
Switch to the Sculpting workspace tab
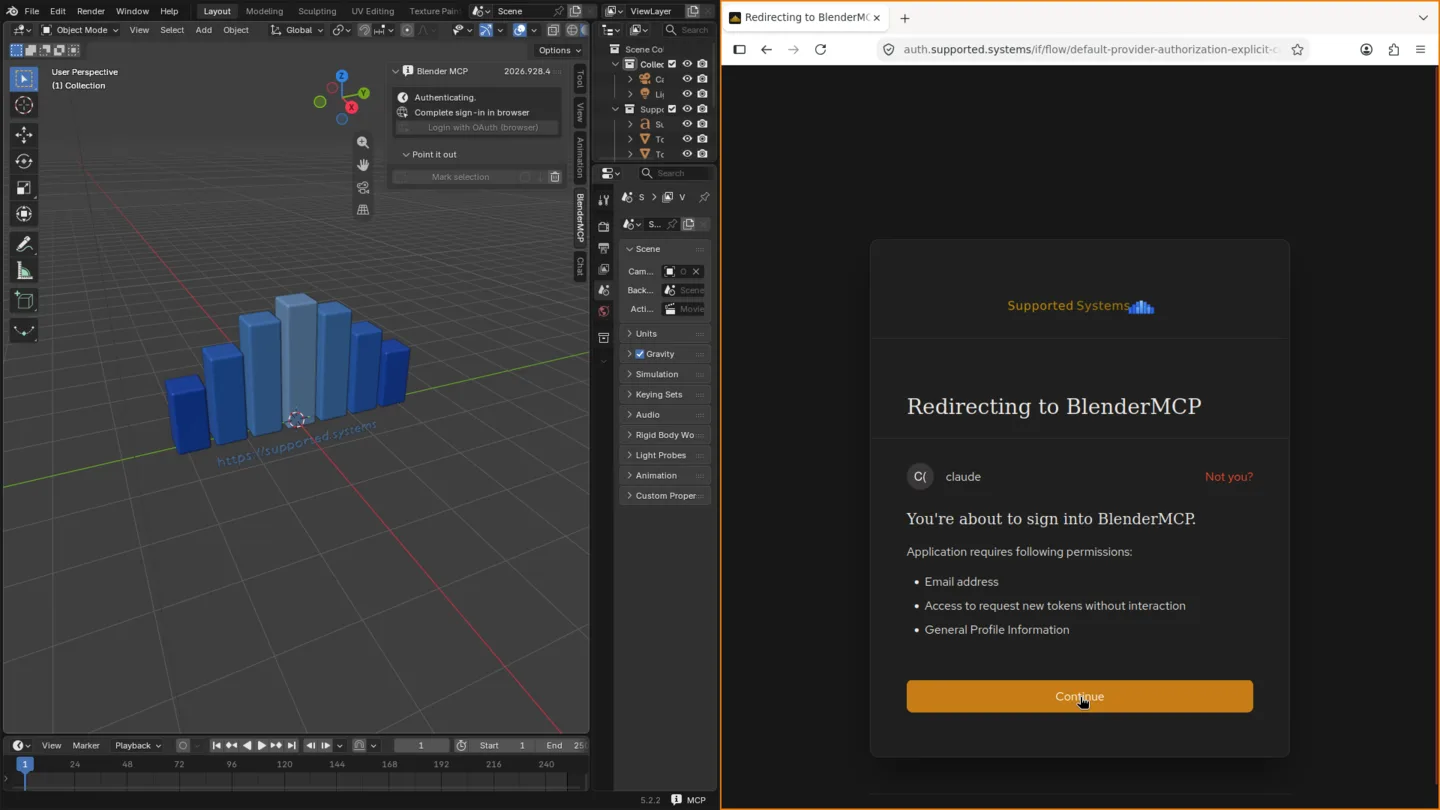(x=317, y=11)
